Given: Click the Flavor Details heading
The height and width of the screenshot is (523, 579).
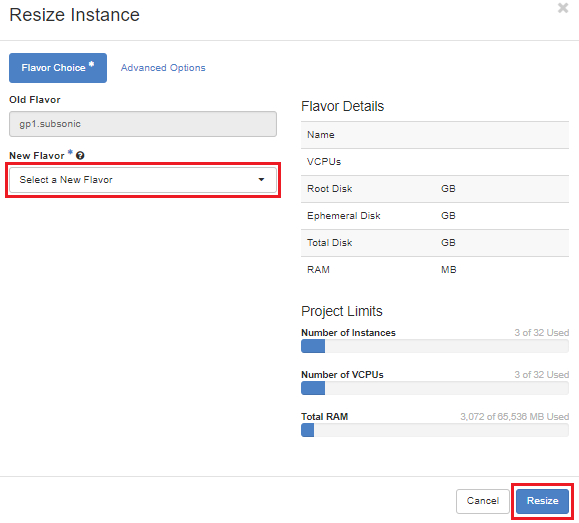Looking at the screenshot, I should tap(342, 106).
